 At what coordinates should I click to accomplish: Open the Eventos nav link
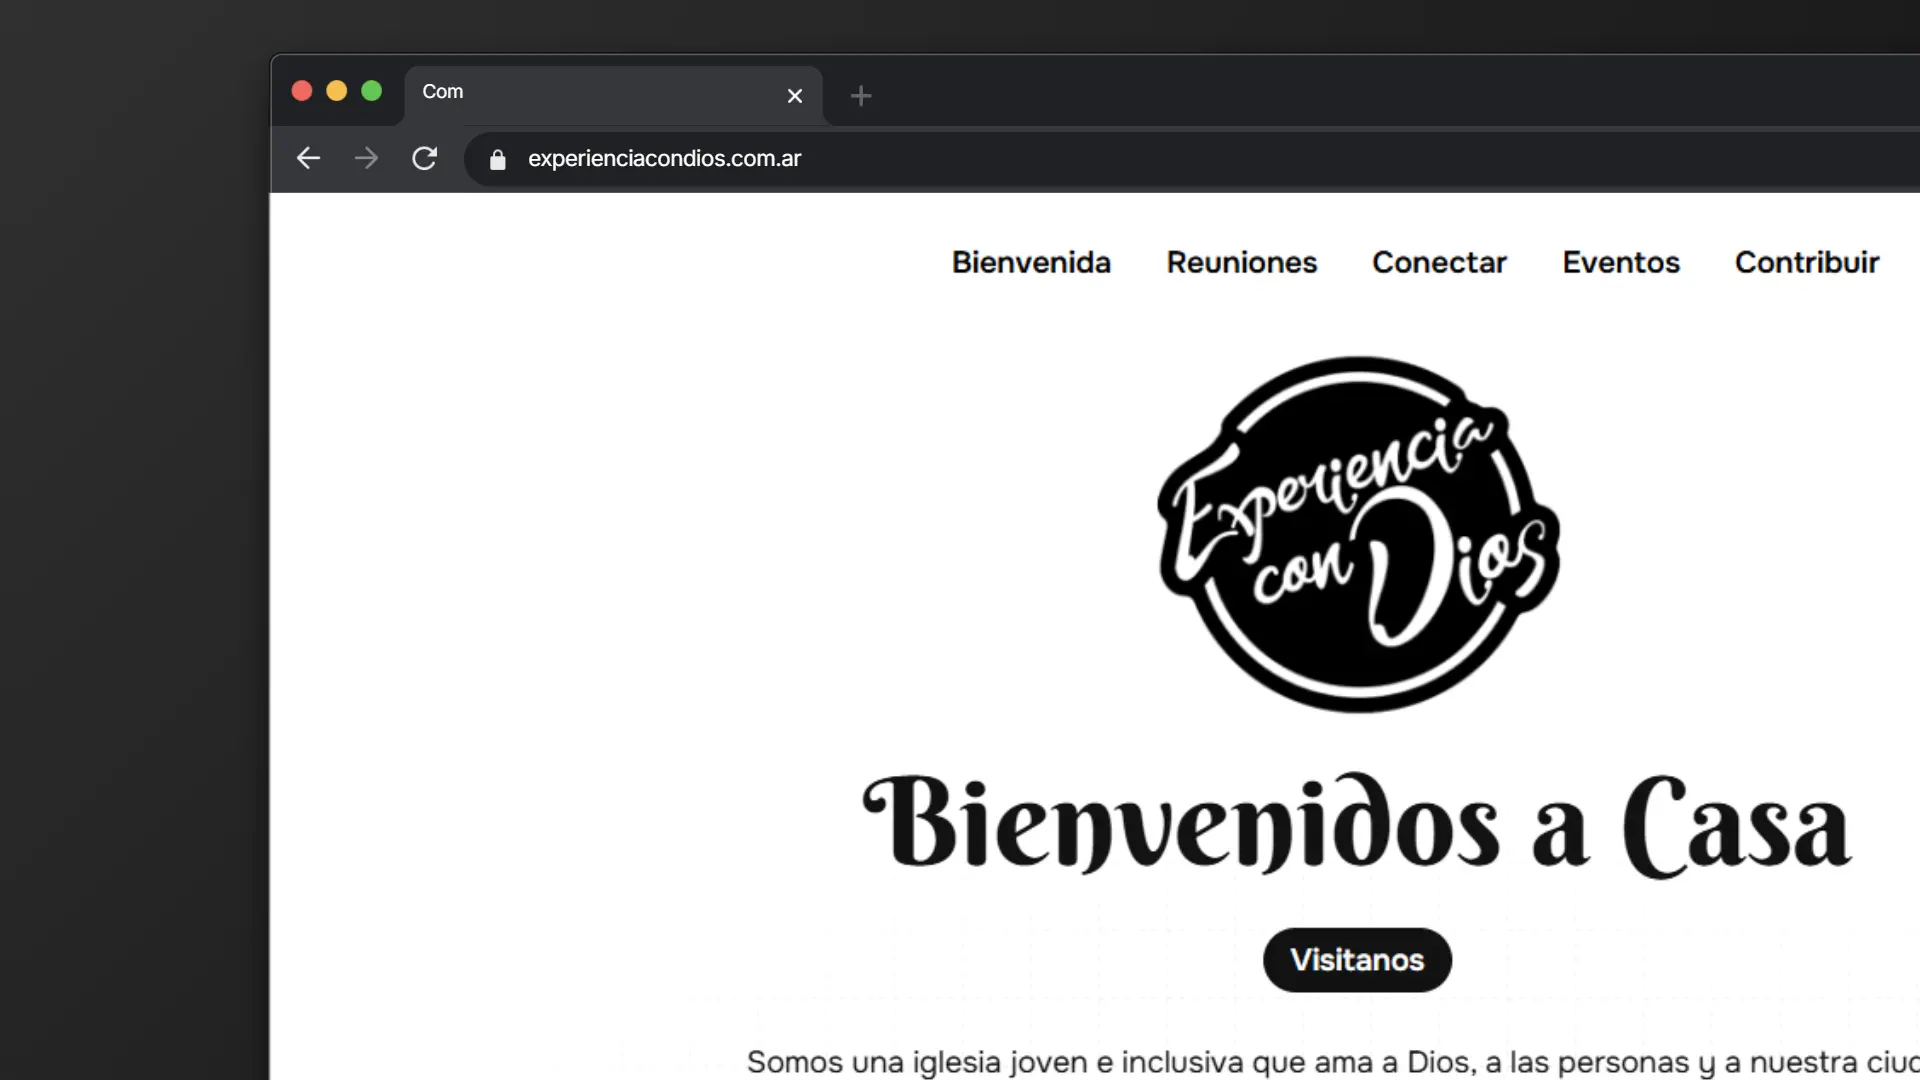(1620, 262)
